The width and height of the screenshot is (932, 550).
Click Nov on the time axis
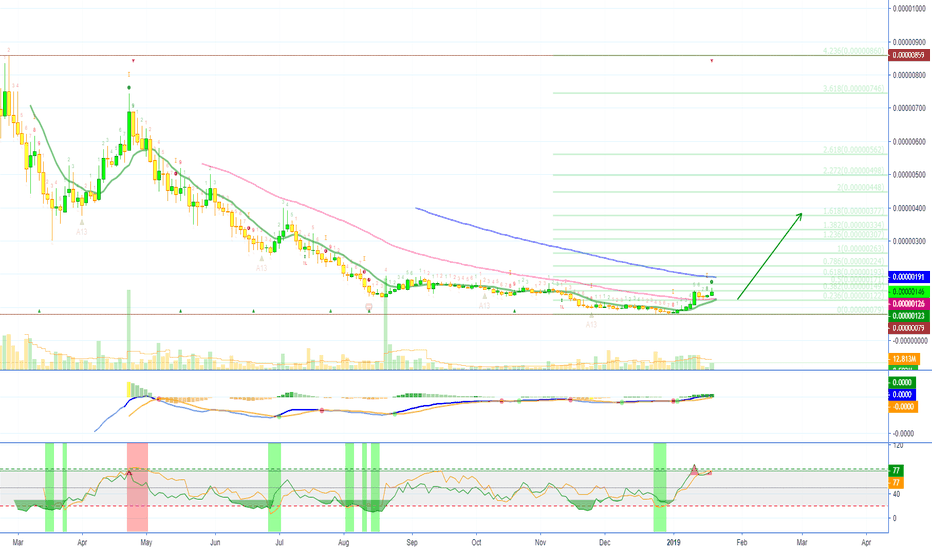(540, 542)
